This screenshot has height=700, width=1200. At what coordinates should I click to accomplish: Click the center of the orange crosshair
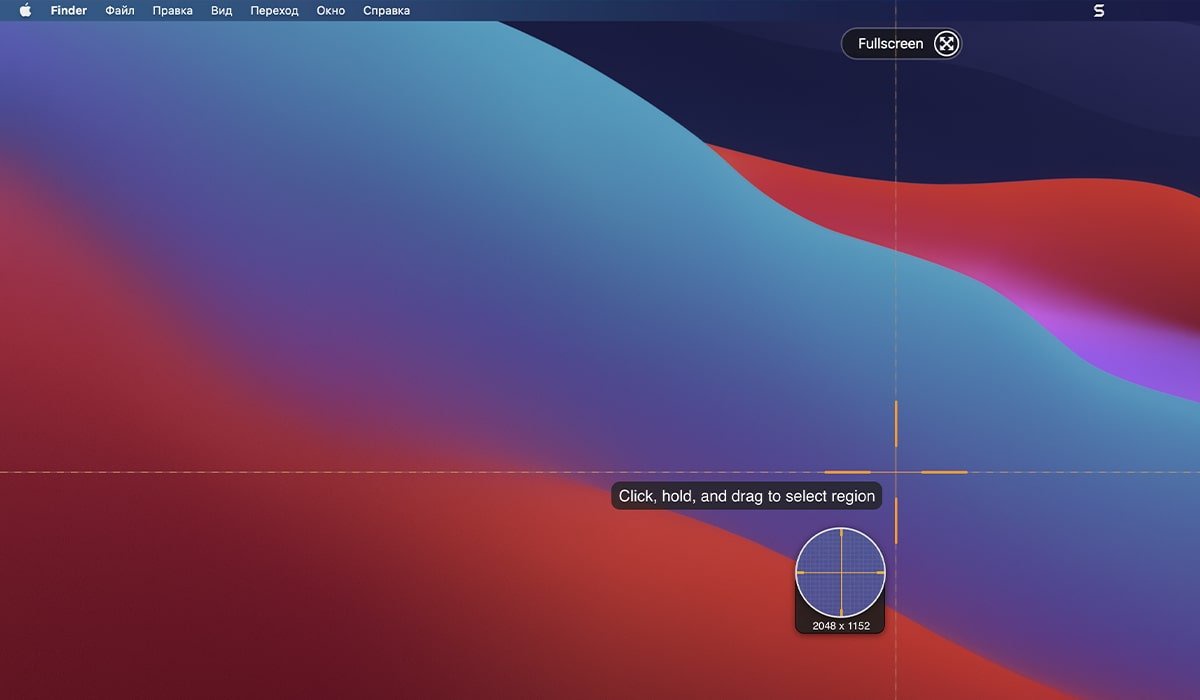(896, 472)
